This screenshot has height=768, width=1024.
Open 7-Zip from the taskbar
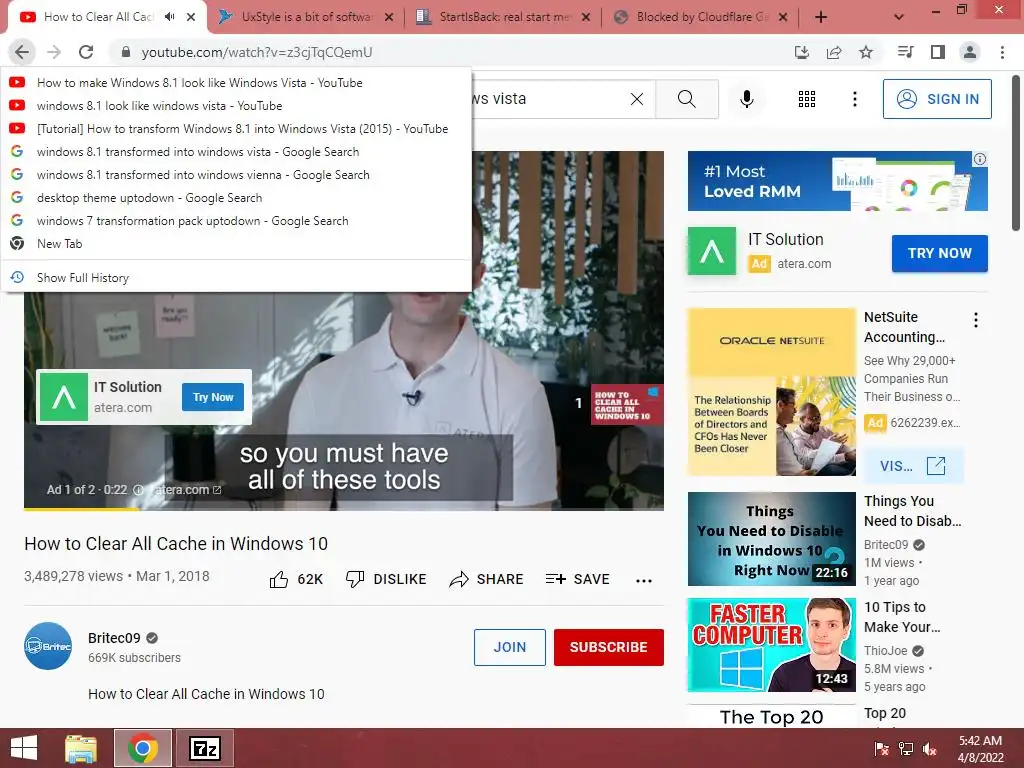coord(204,748)
